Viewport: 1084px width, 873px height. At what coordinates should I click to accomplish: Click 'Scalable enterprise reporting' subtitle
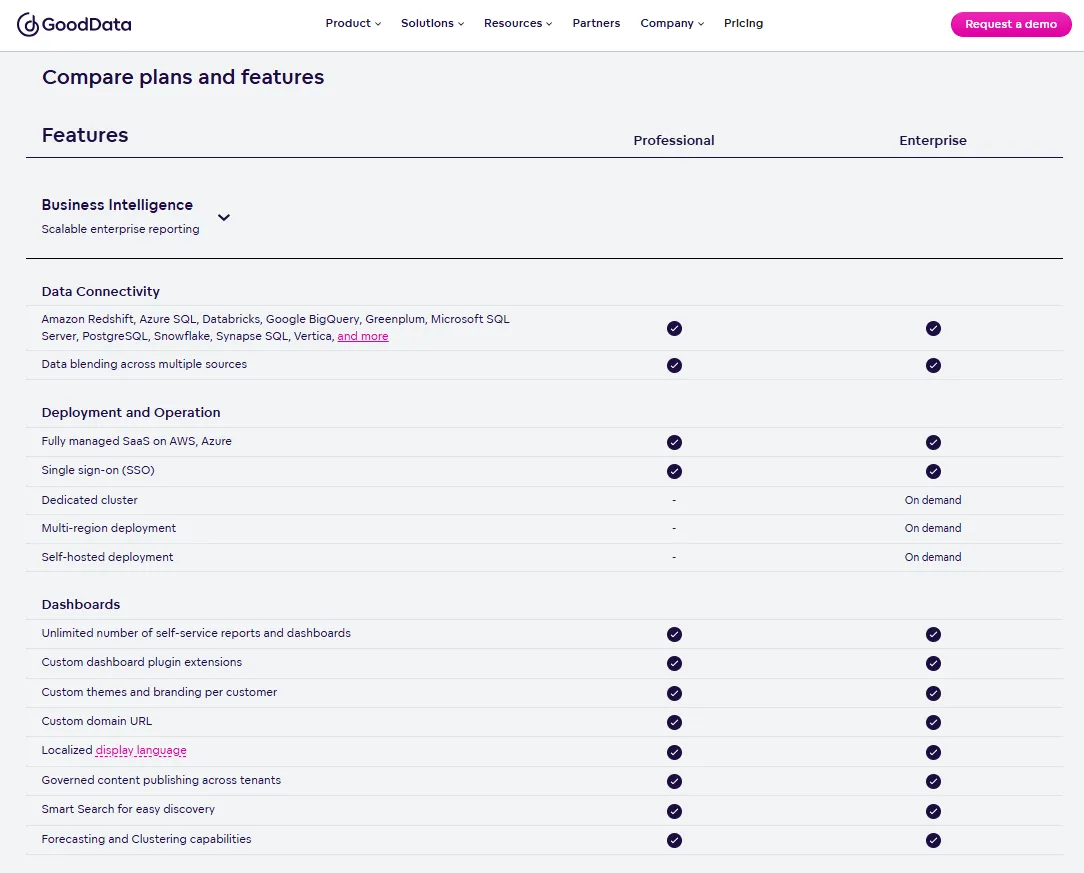coord(120,229)
